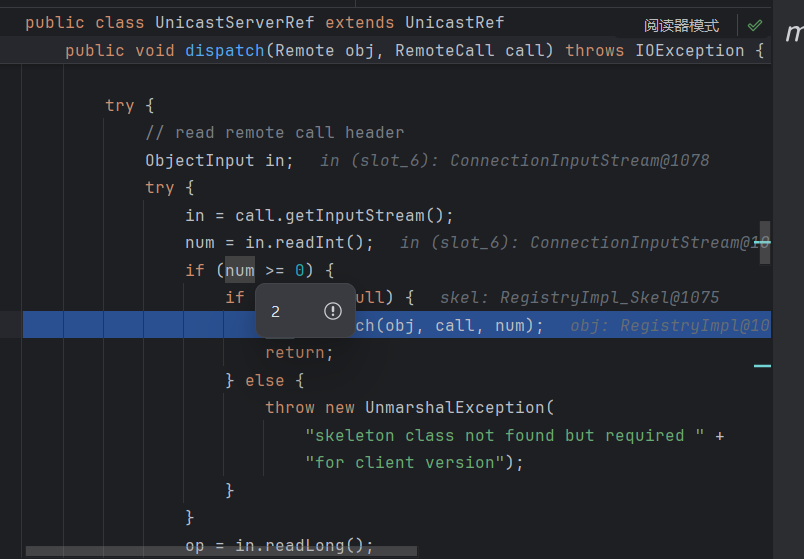Click the vertical scrollbar thumb on right
Viewport: 804px width, 559px height.
pos(765,242)
